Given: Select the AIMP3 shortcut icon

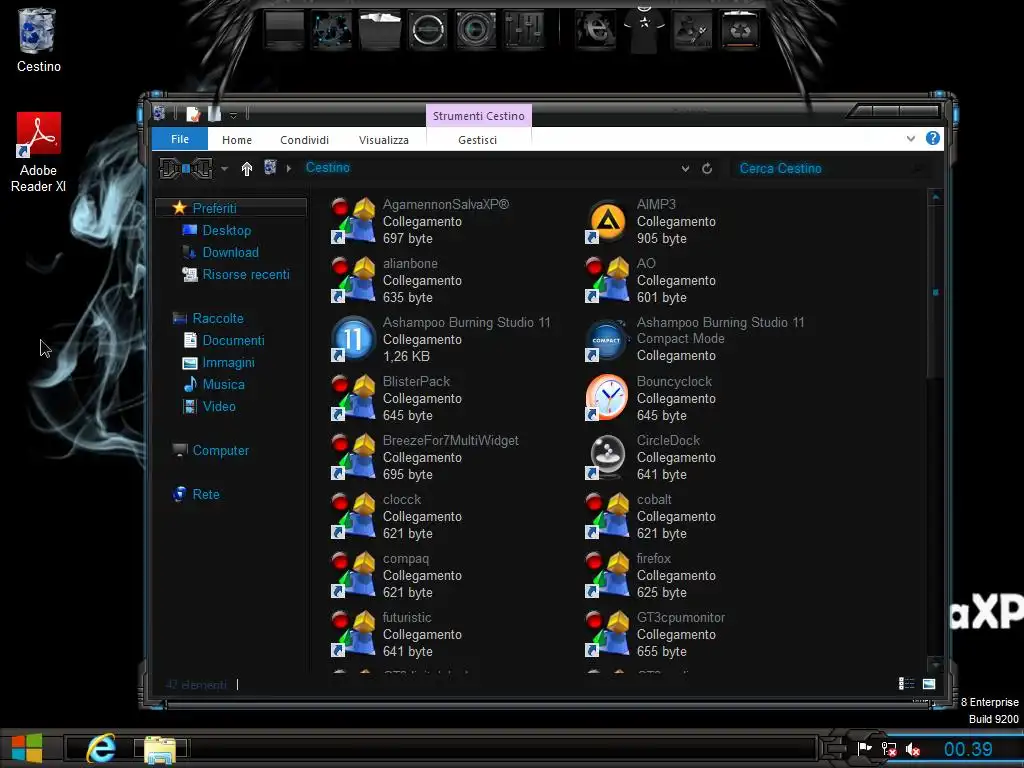Looking at the screenshot, I should (x=607, y=221).
